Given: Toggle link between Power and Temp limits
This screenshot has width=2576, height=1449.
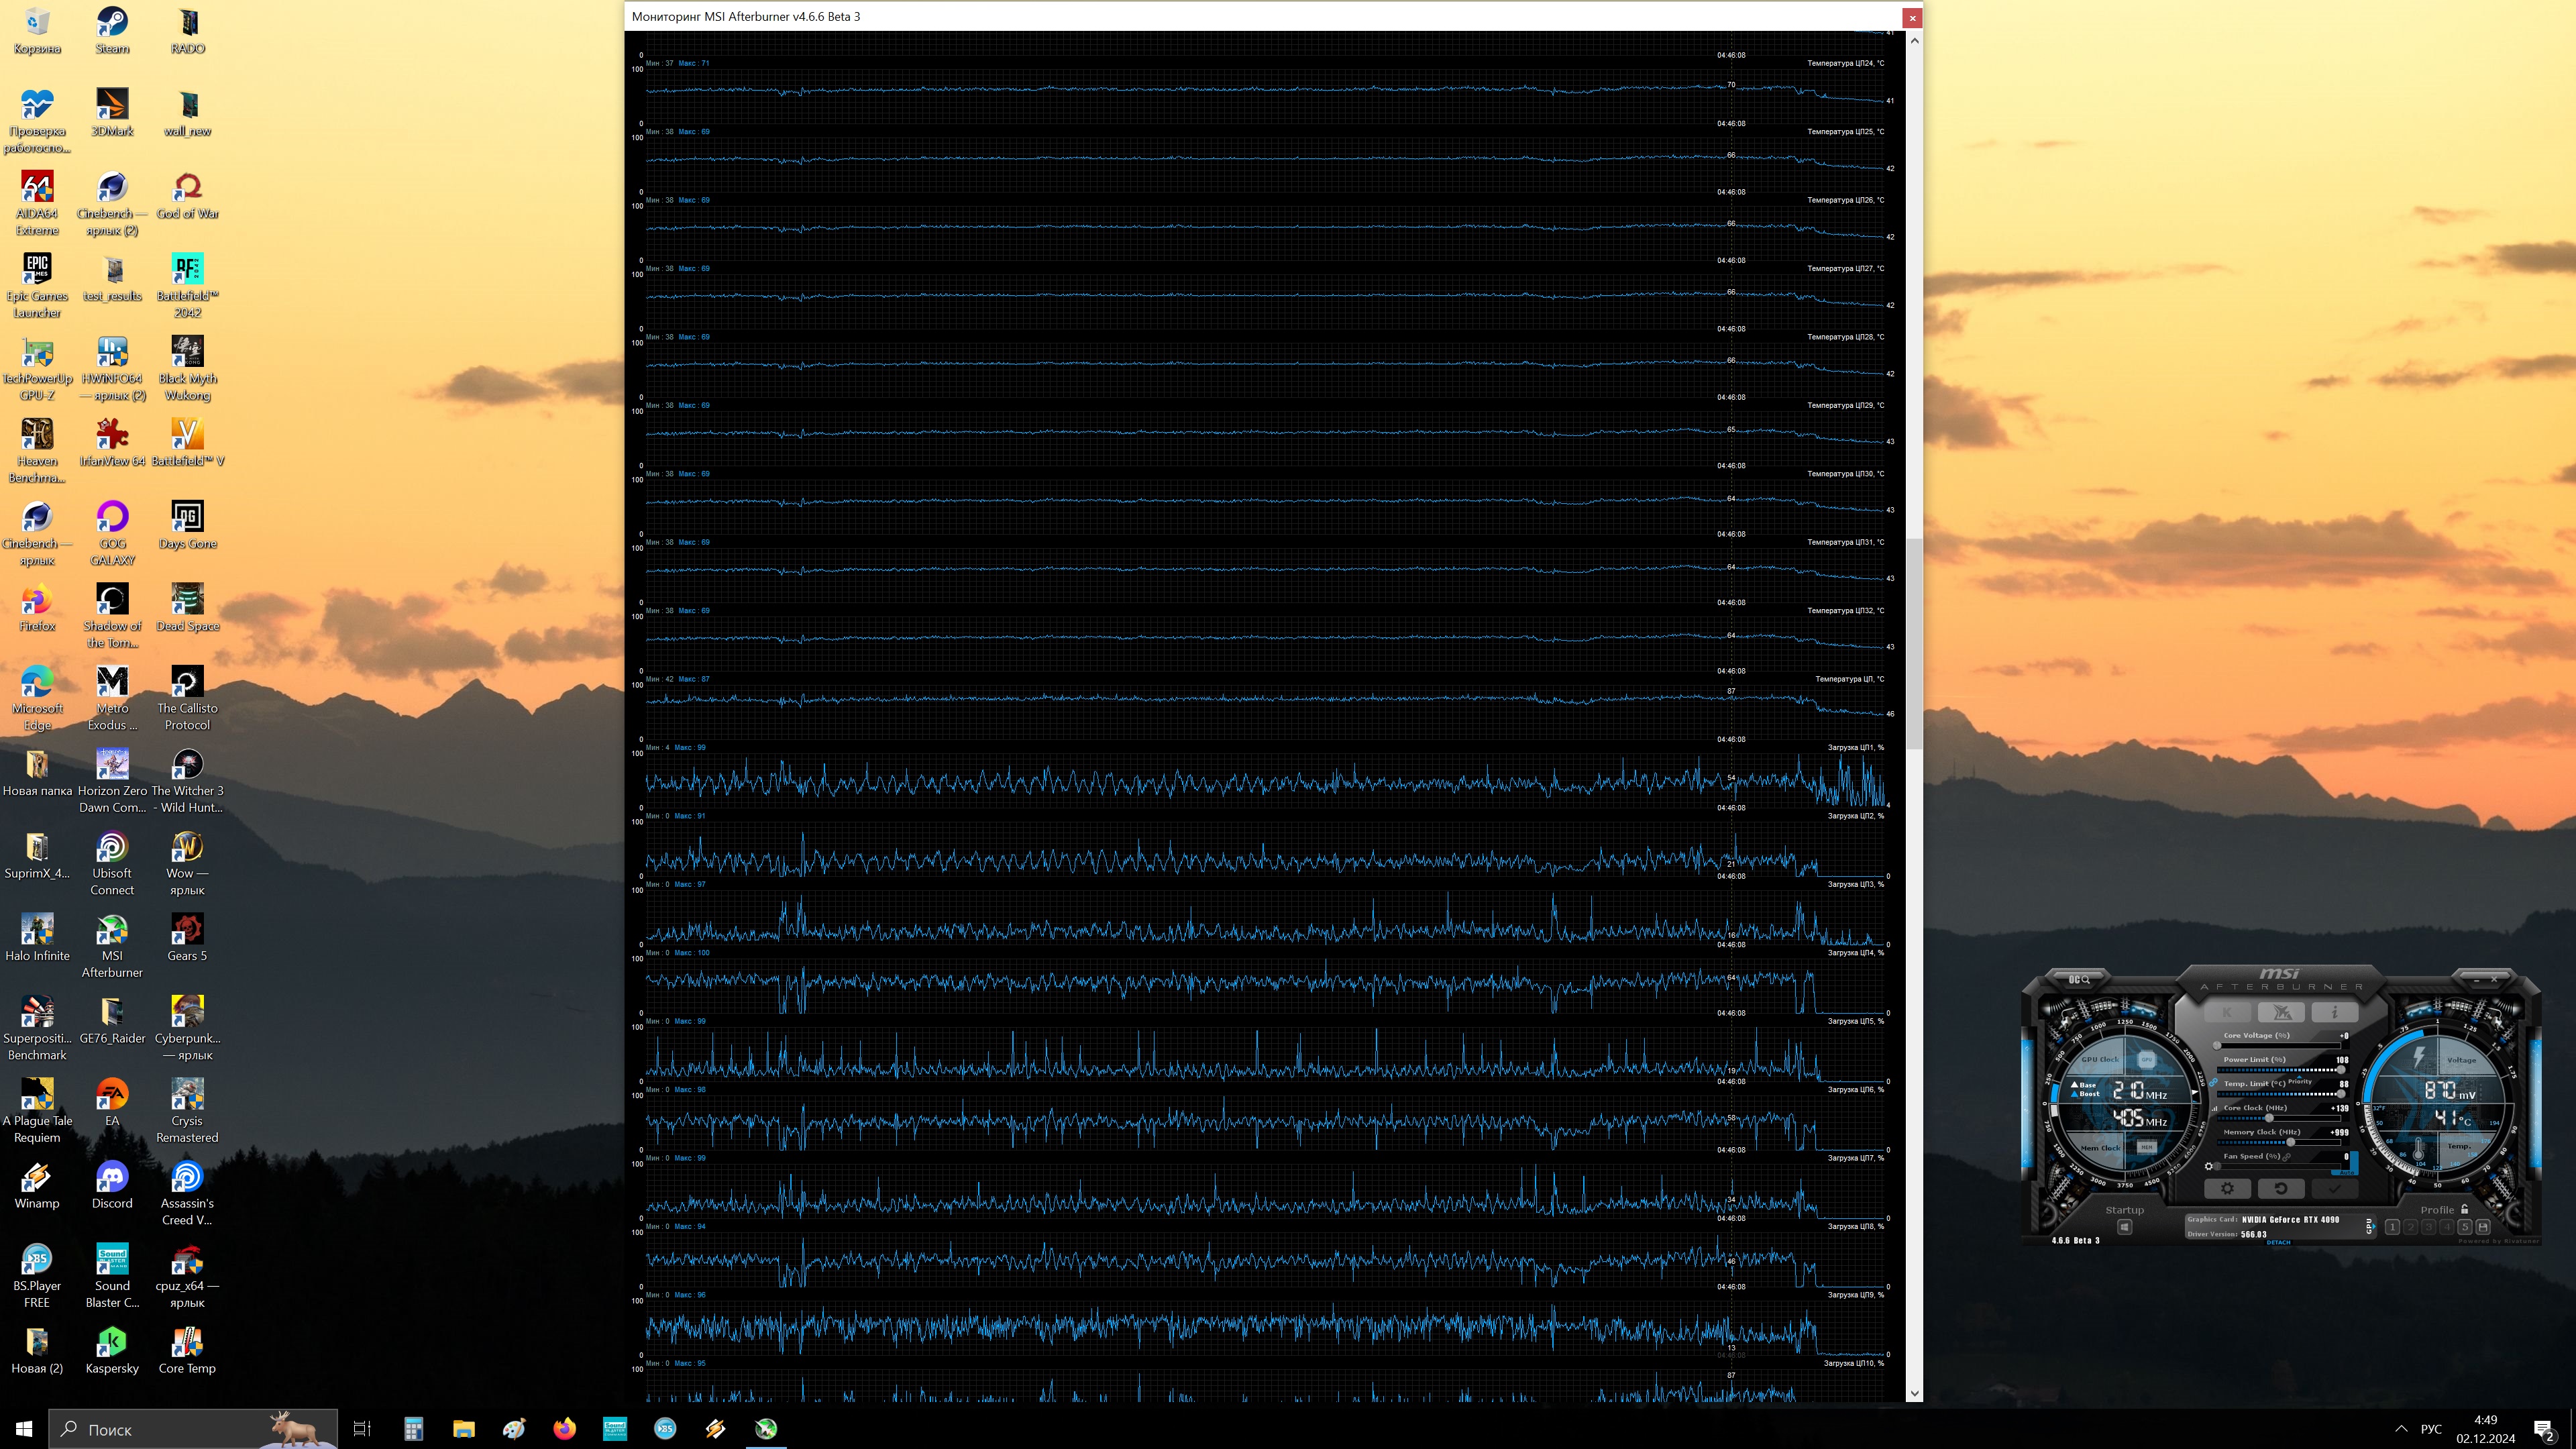Looking at the screenshot, I should pyautogui.click(x=2213, y=1082).
